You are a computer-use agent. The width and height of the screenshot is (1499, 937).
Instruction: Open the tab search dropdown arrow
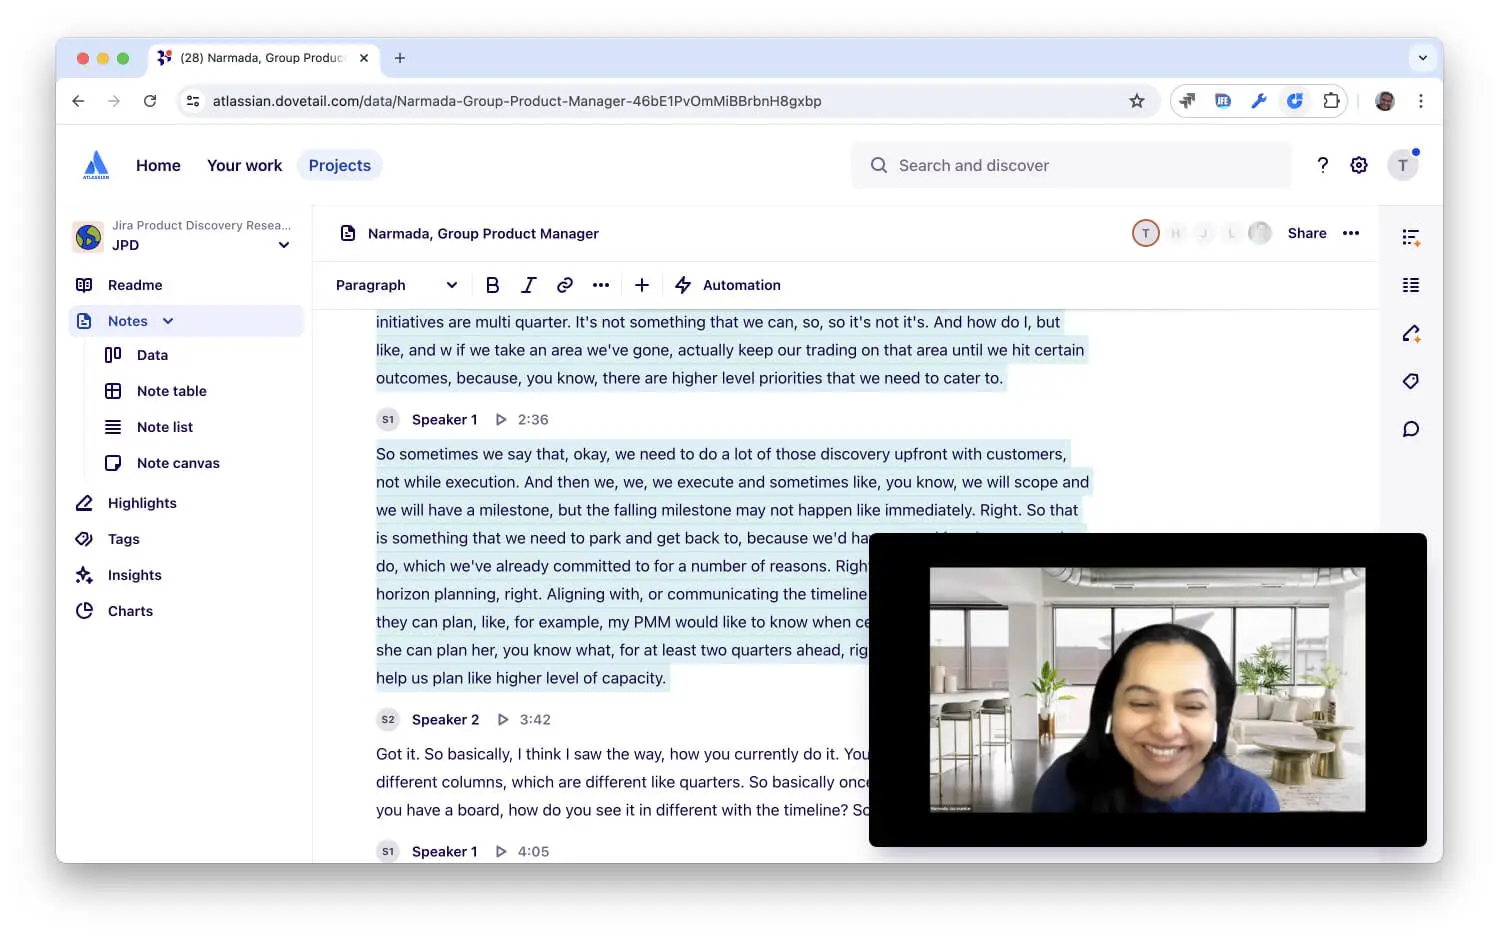[x=1422, y=58]
